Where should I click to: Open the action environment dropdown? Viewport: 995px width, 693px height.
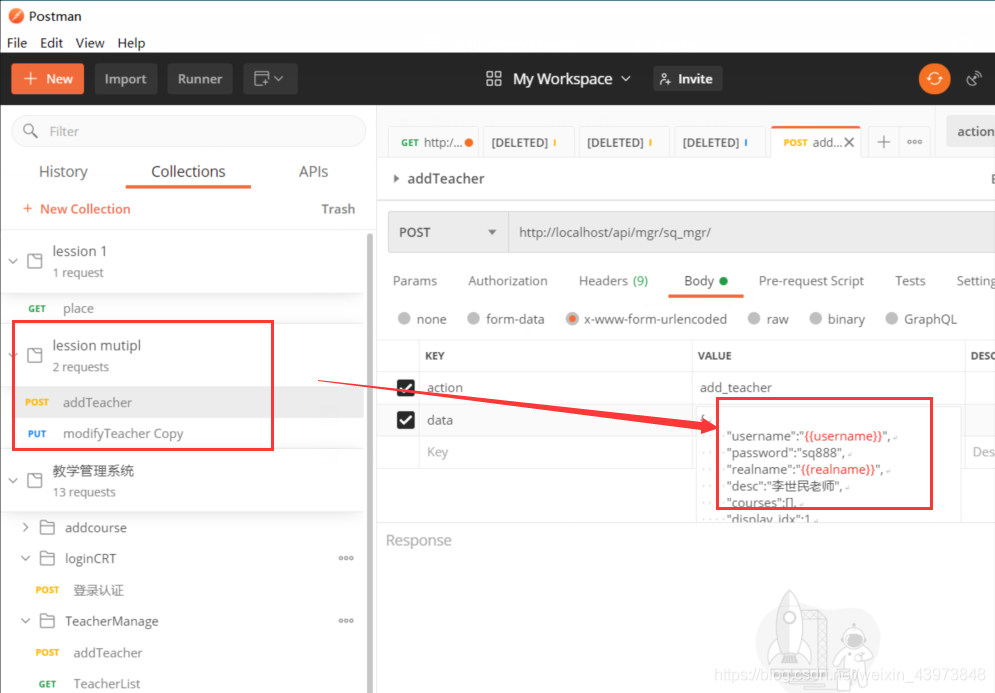click(x=971, y=131)
